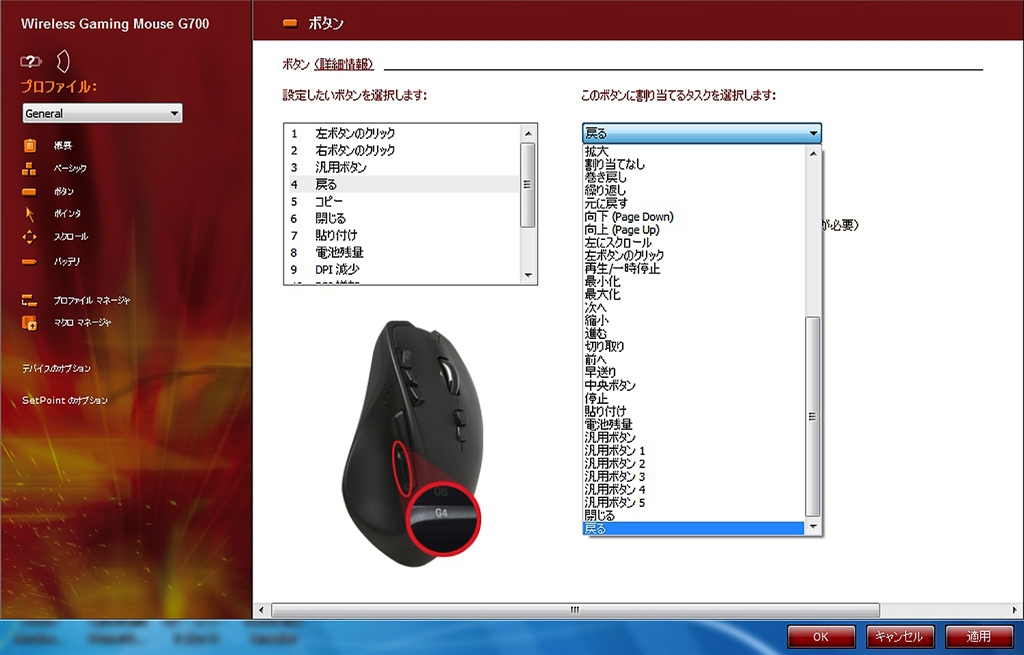Select button 4 戻る row
This screenshot has width=1024, height=655.
[x=404, y=184]
